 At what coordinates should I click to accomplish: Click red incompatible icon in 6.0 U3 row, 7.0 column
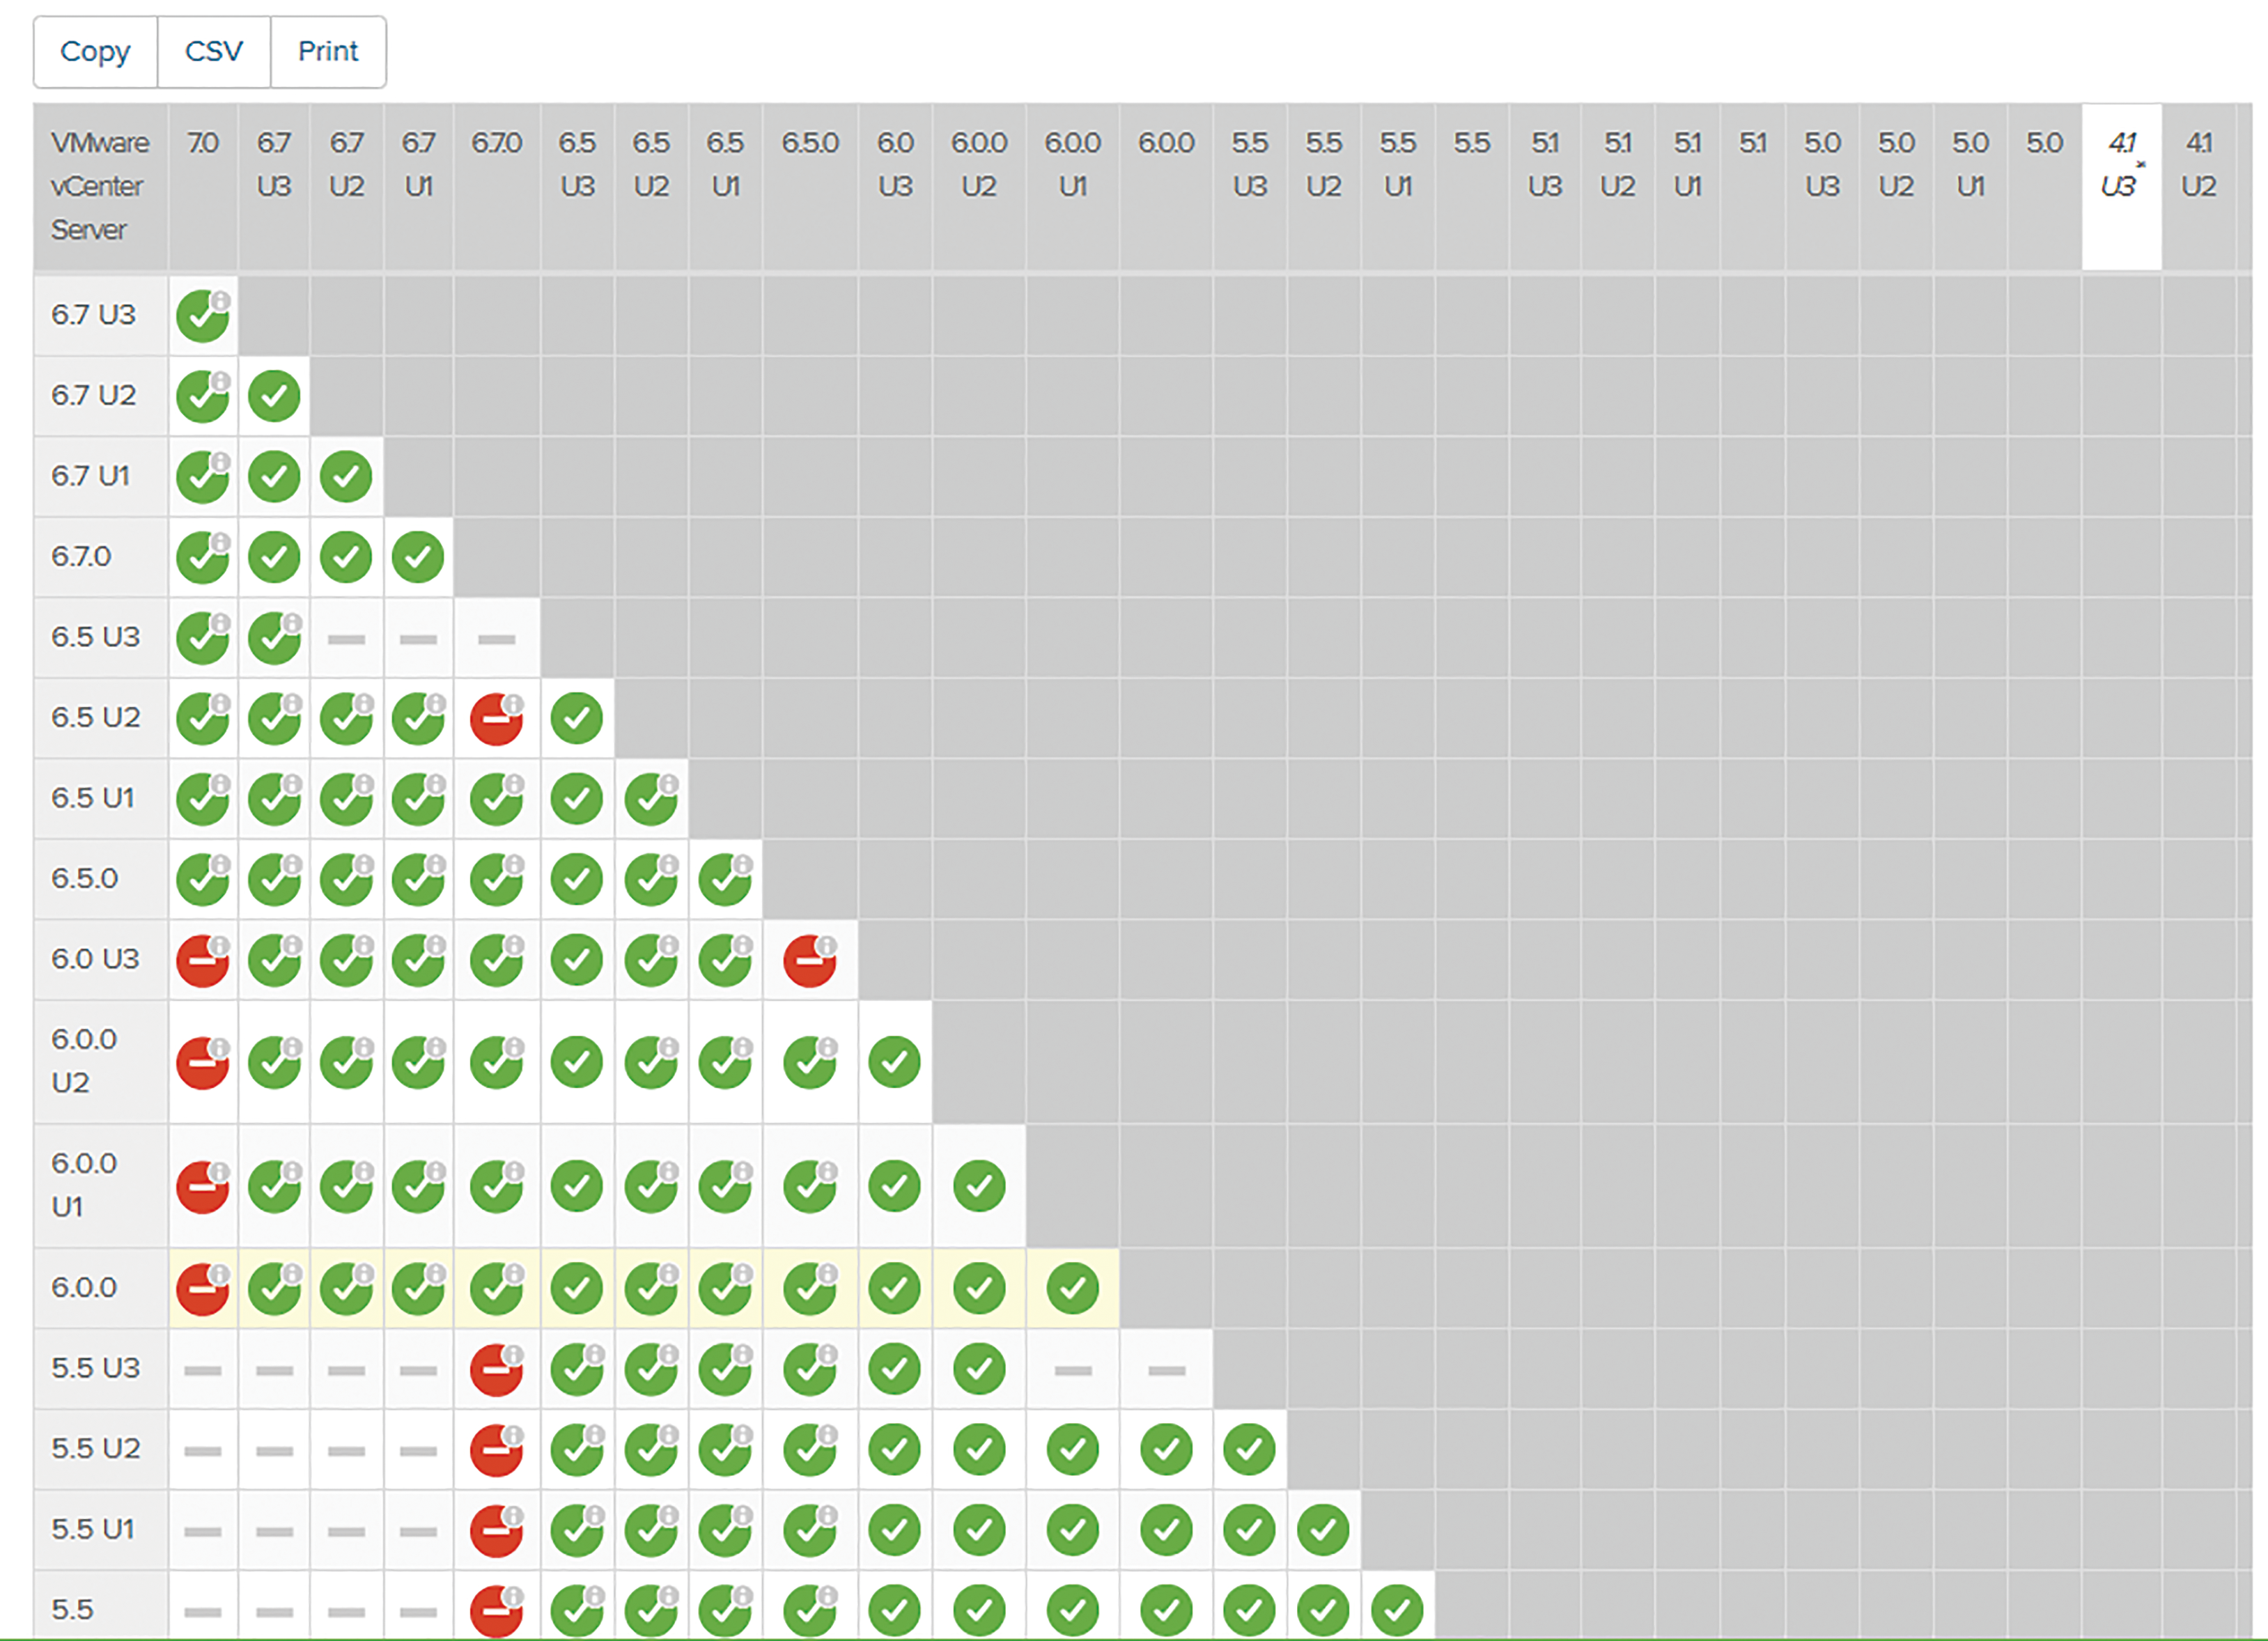coord(203,961)
